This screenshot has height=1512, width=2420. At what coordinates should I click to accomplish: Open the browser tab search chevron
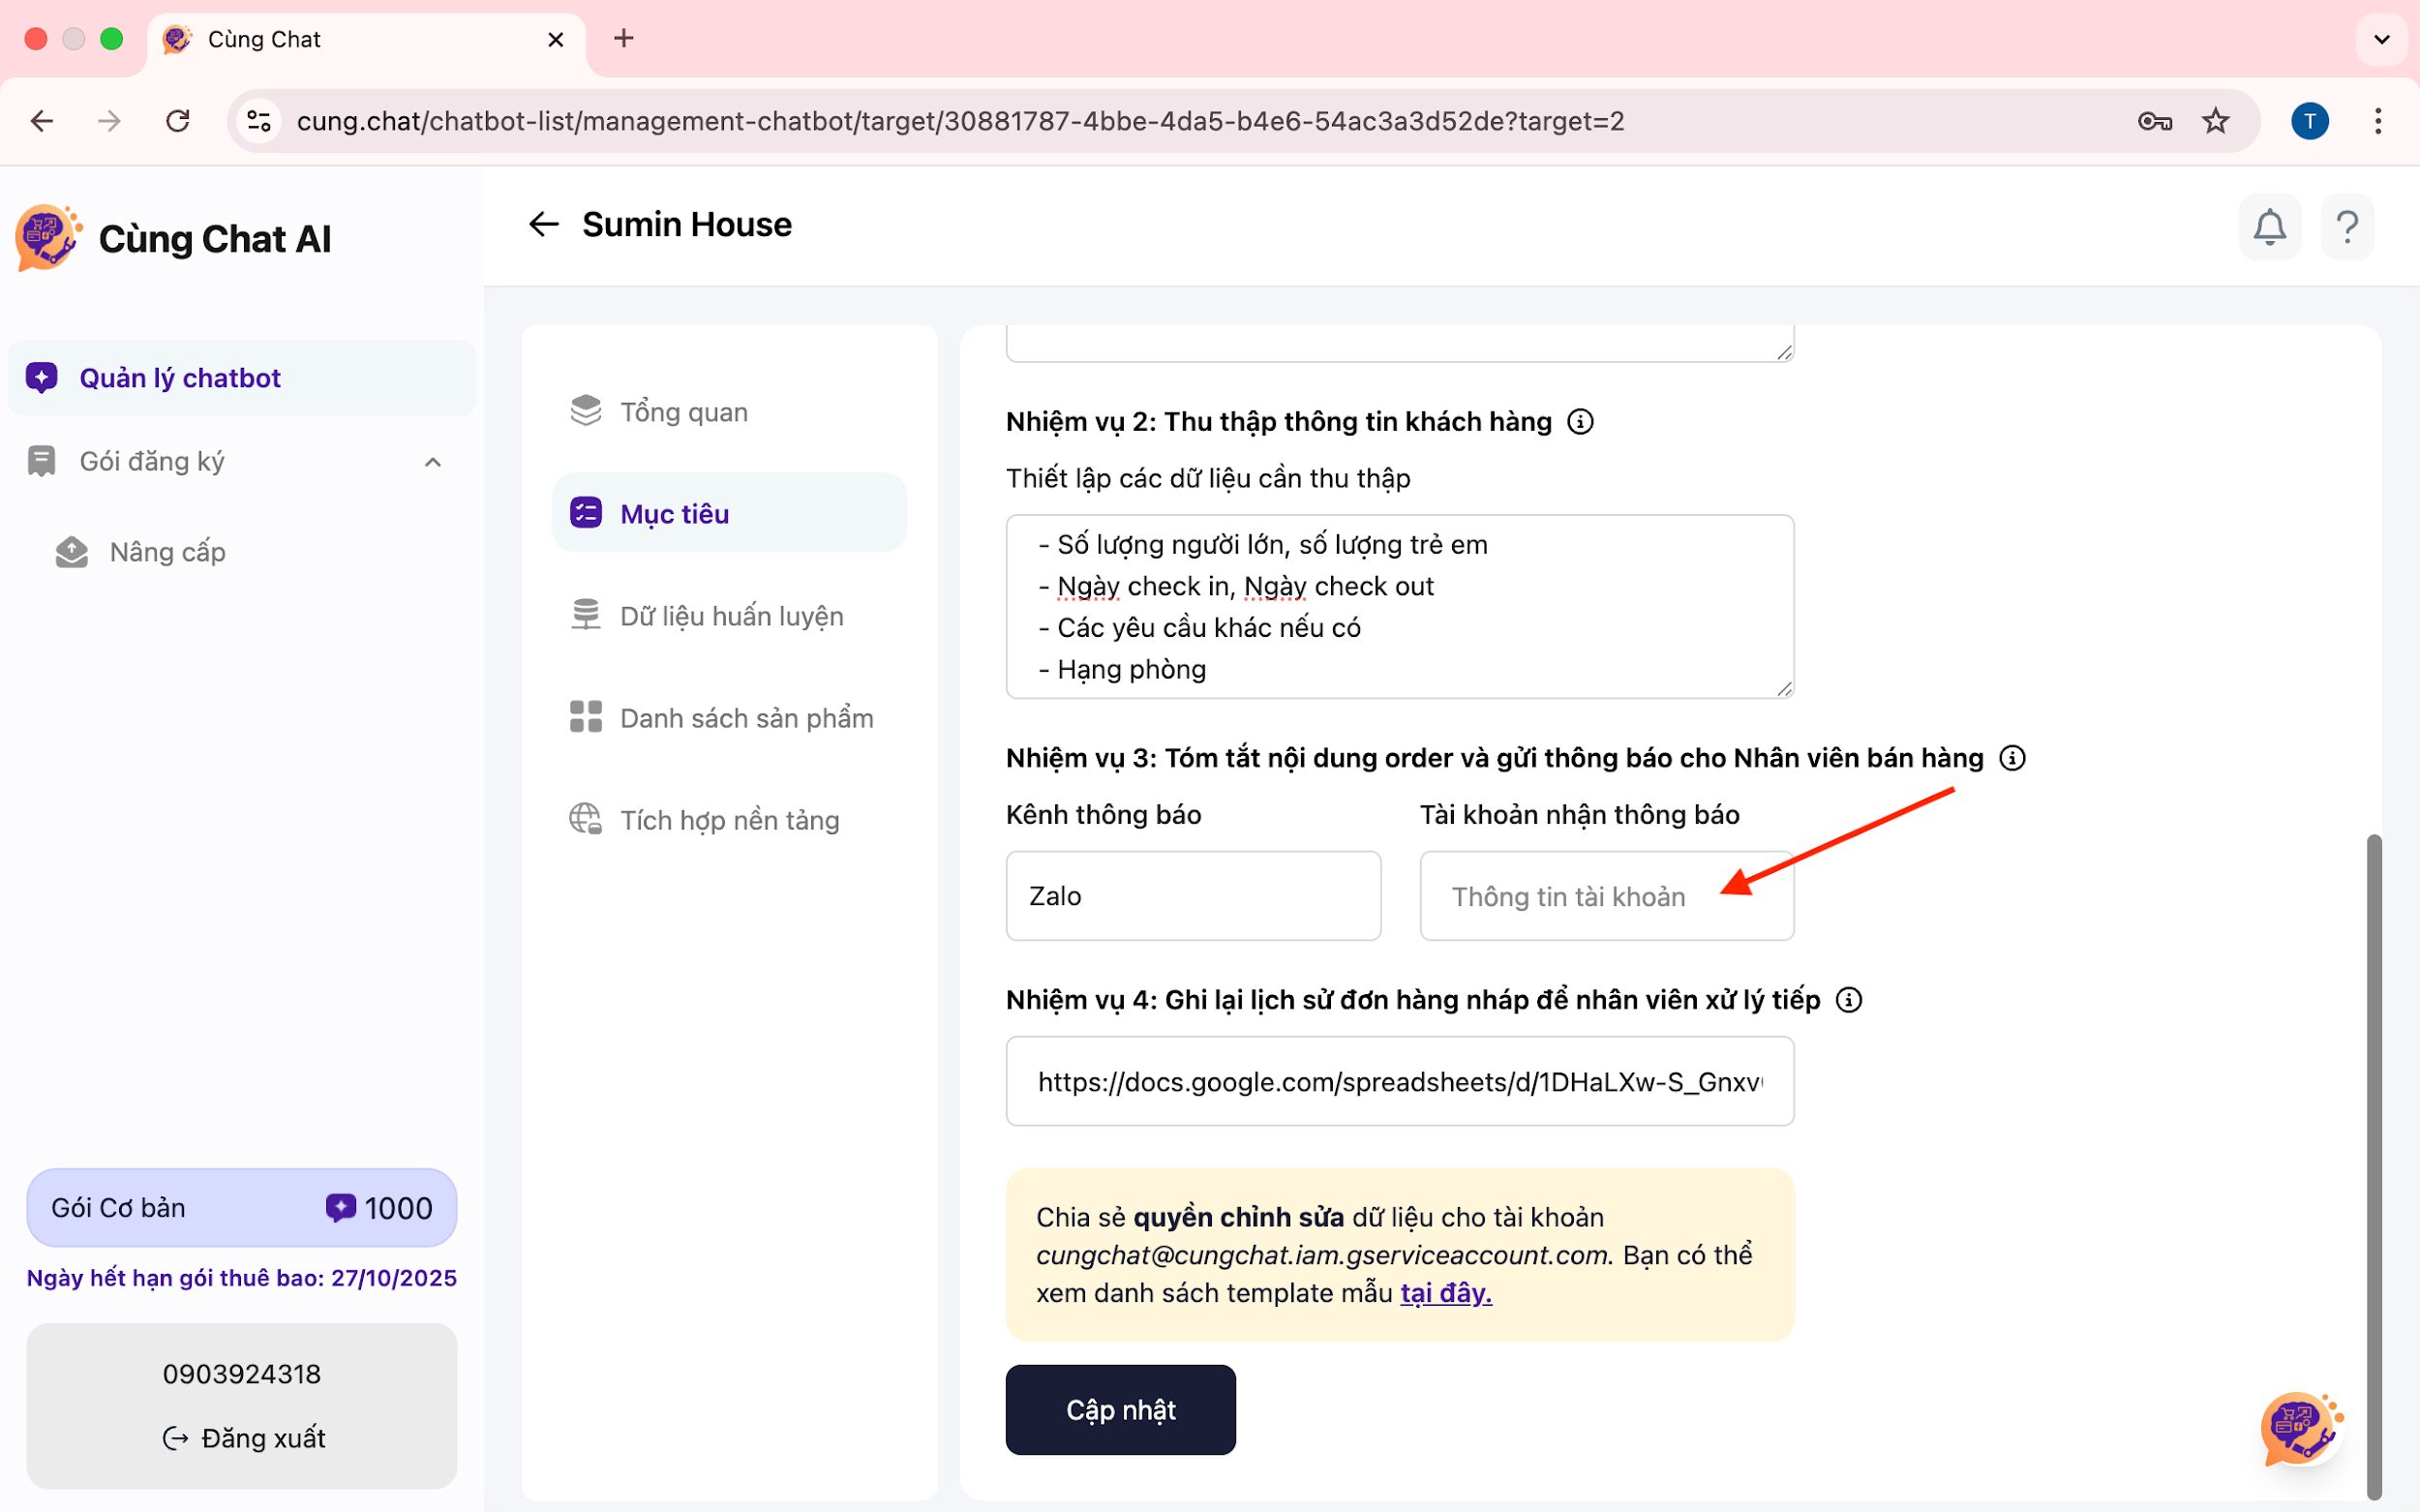coord(2381,39)
